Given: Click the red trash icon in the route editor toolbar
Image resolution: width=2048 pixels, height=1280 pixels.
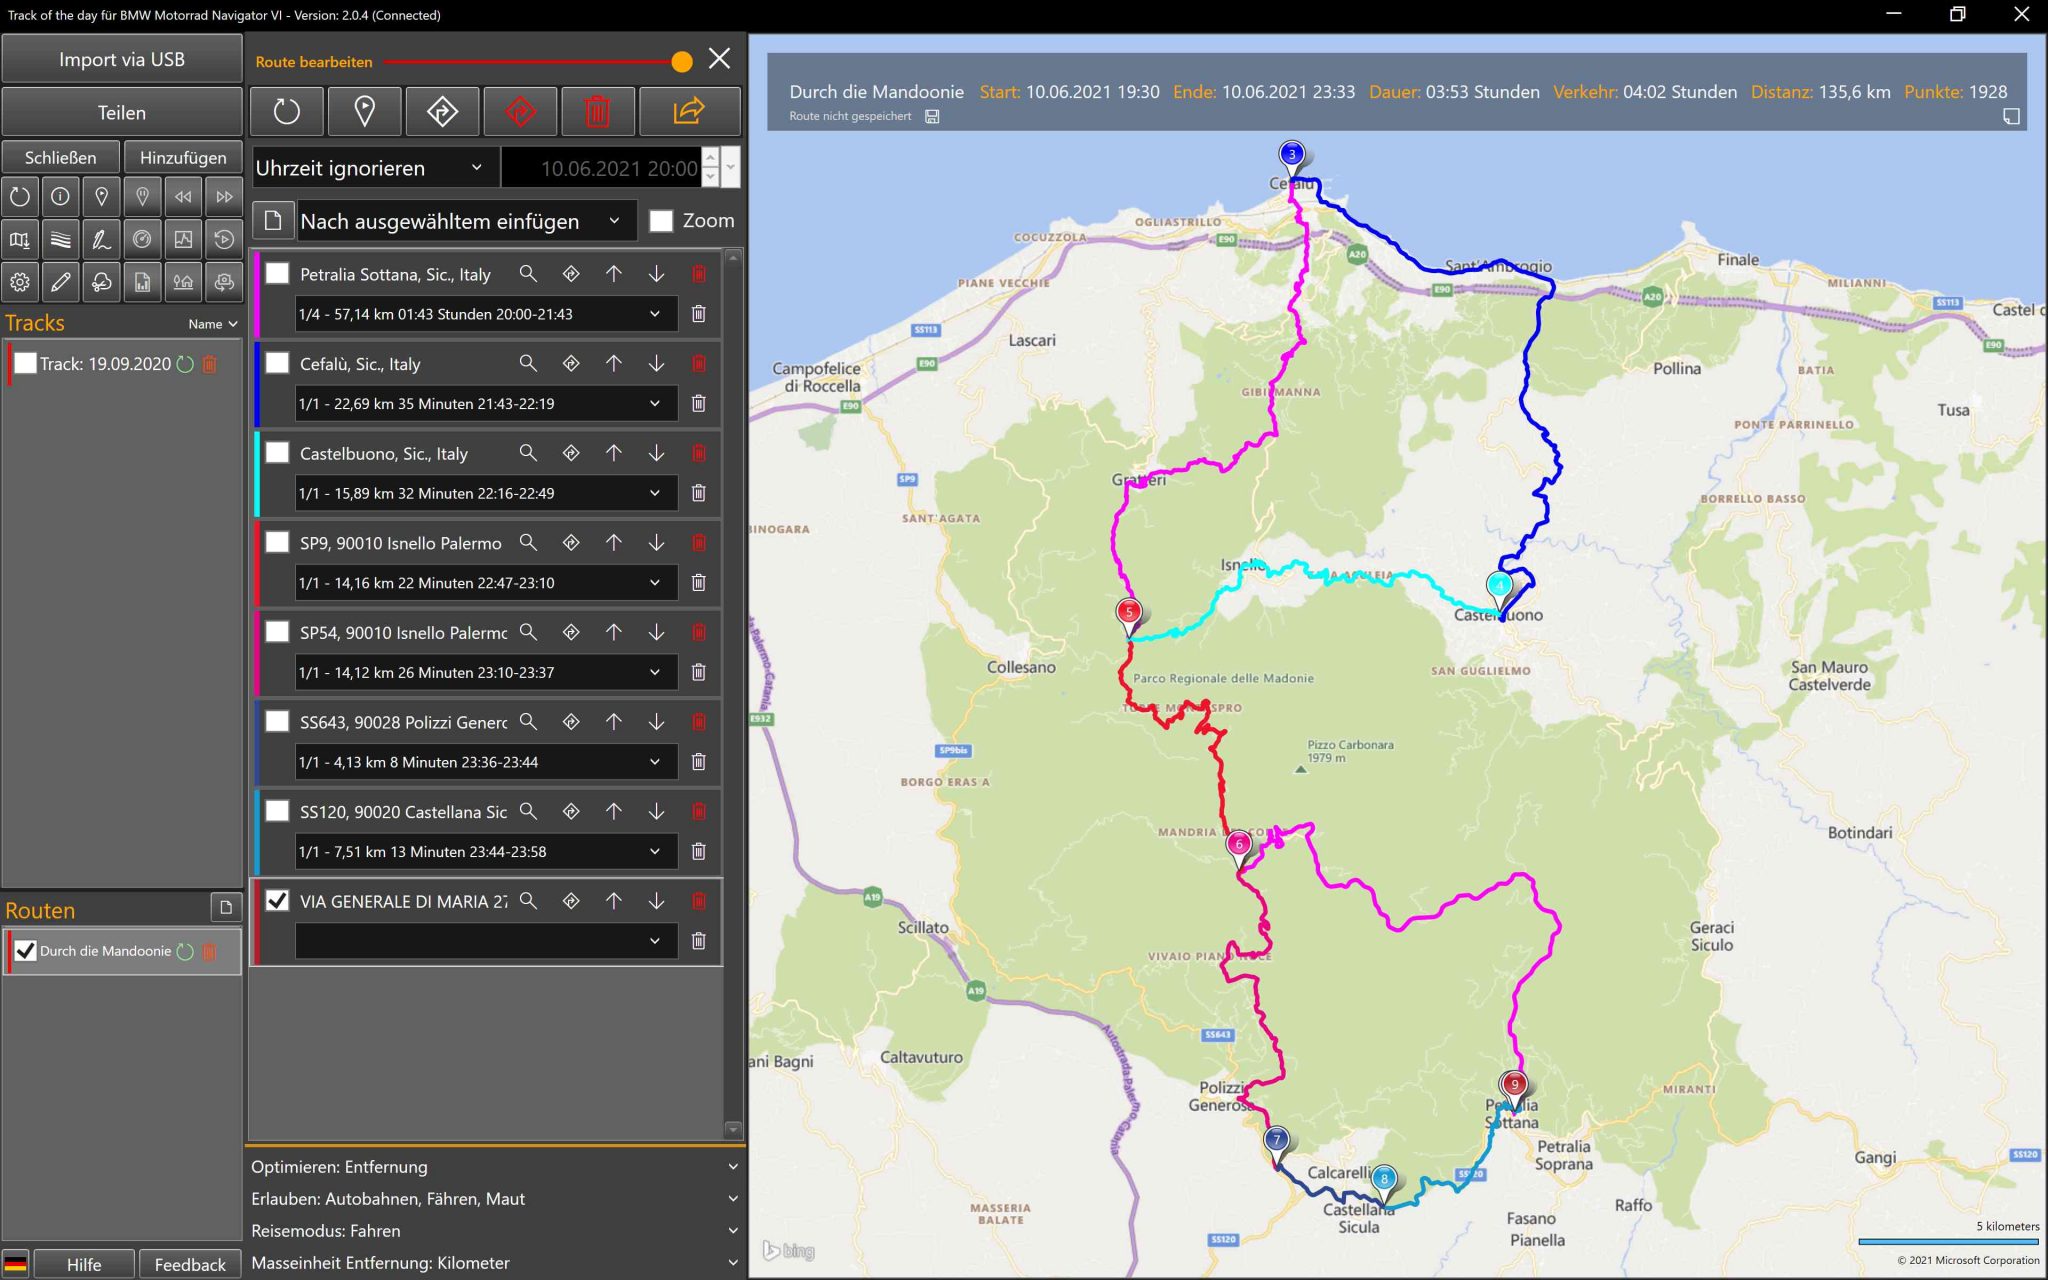Looking at the screenshot, I should tap(597, 111).
